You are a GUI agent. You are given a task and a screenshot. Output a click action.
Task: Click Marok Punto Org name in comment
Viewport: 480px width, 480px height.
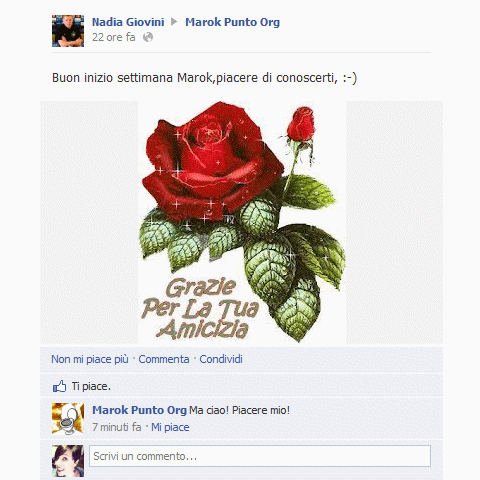click(x=139, y=410)
